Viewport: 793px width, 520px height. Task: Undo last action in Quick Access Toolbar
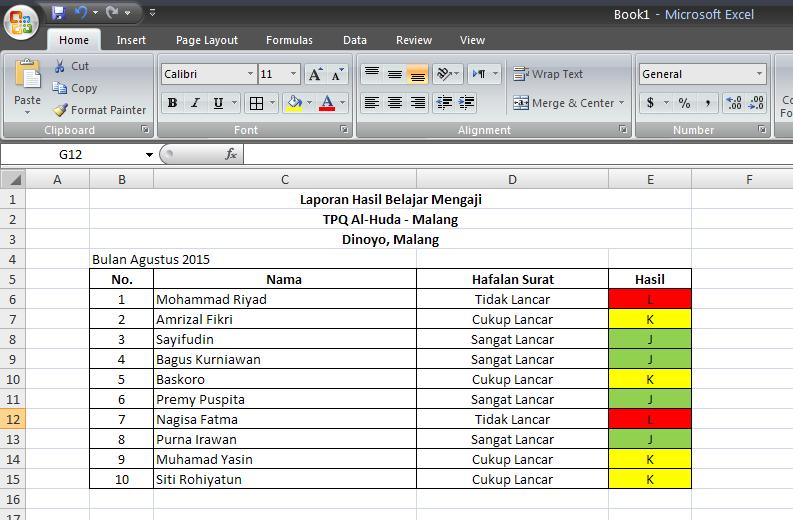(80, 13)
